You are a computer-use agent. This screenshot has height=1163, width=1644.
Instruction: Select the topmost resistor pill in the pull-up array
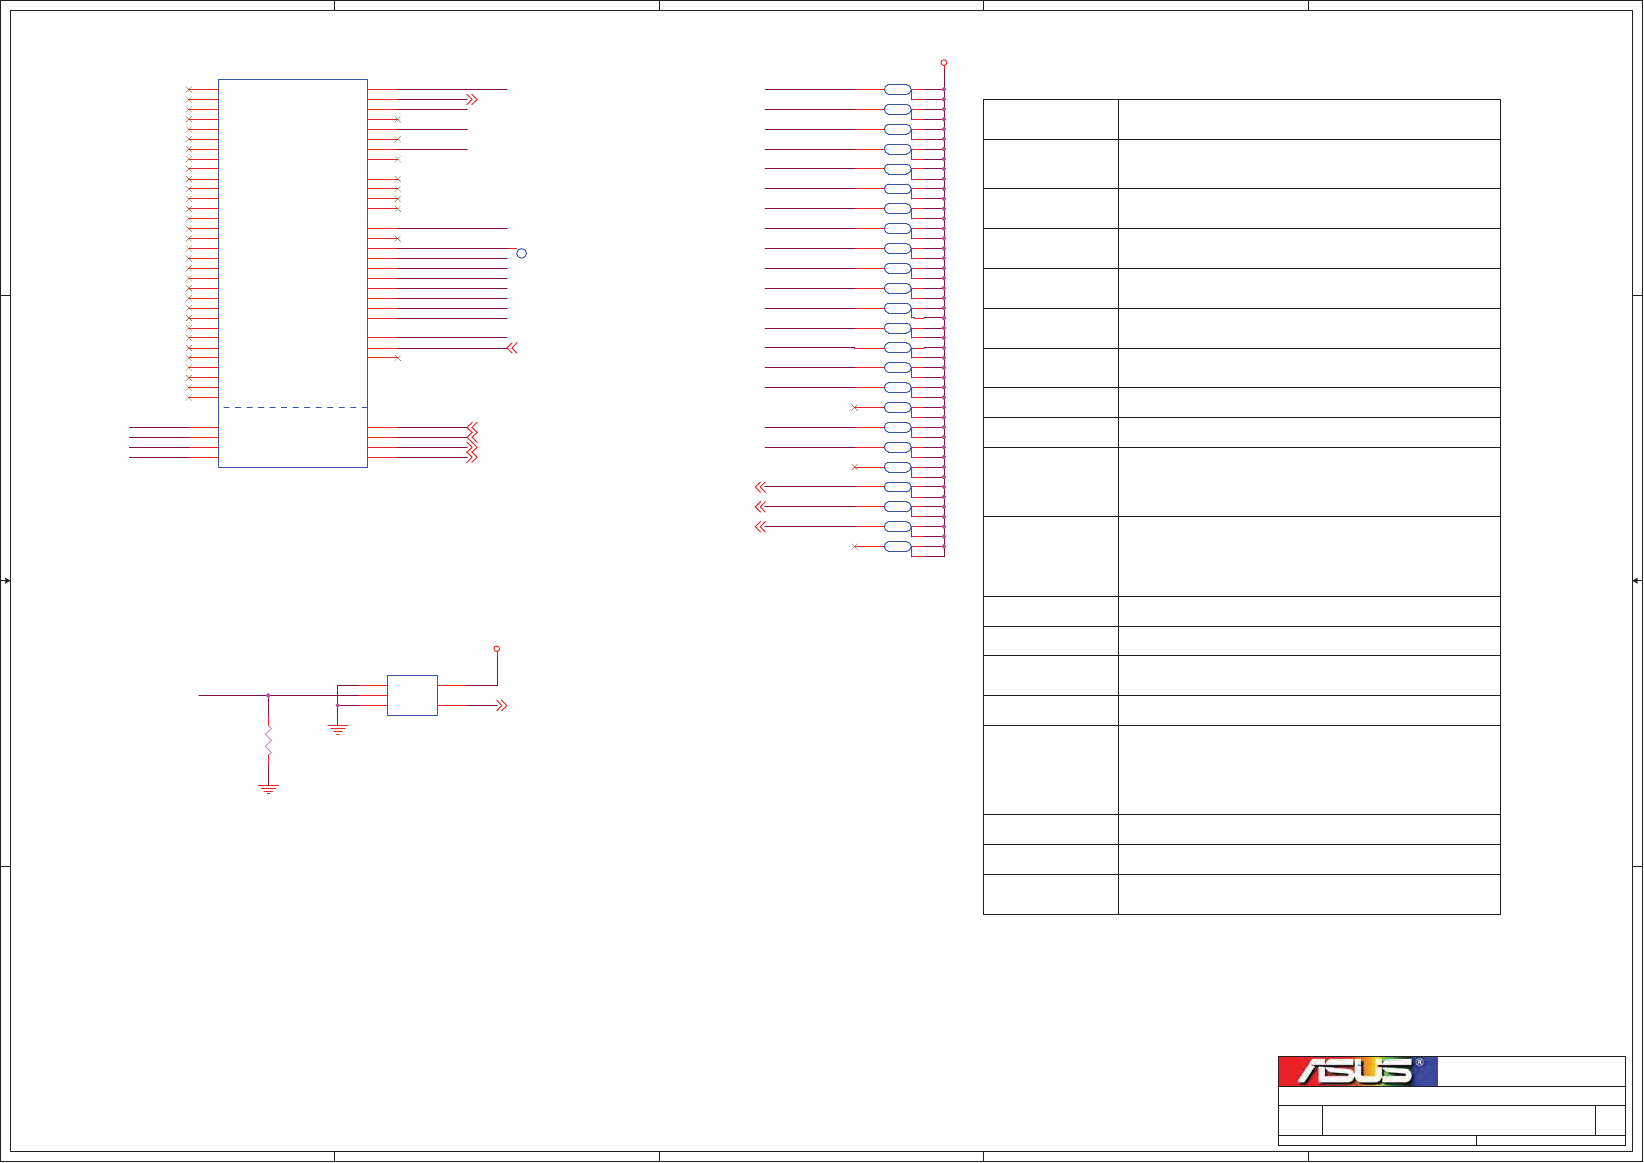pos(898,90)
